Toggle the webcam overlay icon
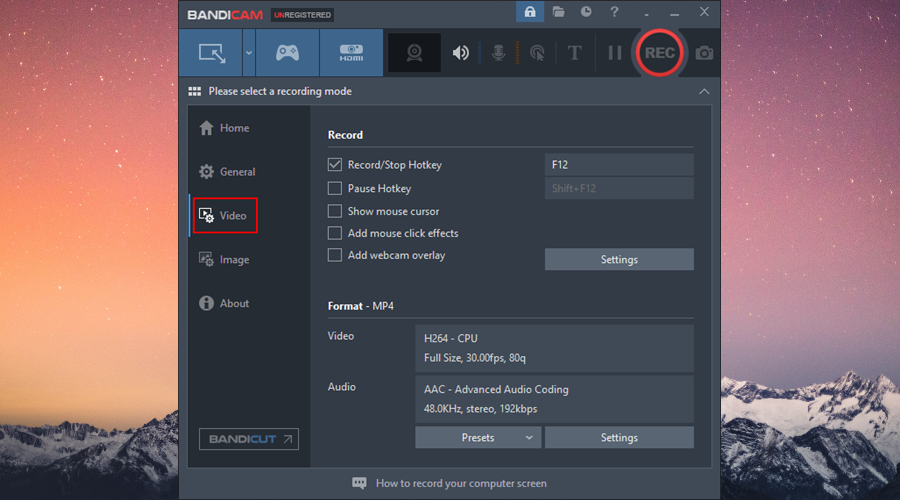Image resolution: width=900 pixels, height=500 pixels. [414, 53]
